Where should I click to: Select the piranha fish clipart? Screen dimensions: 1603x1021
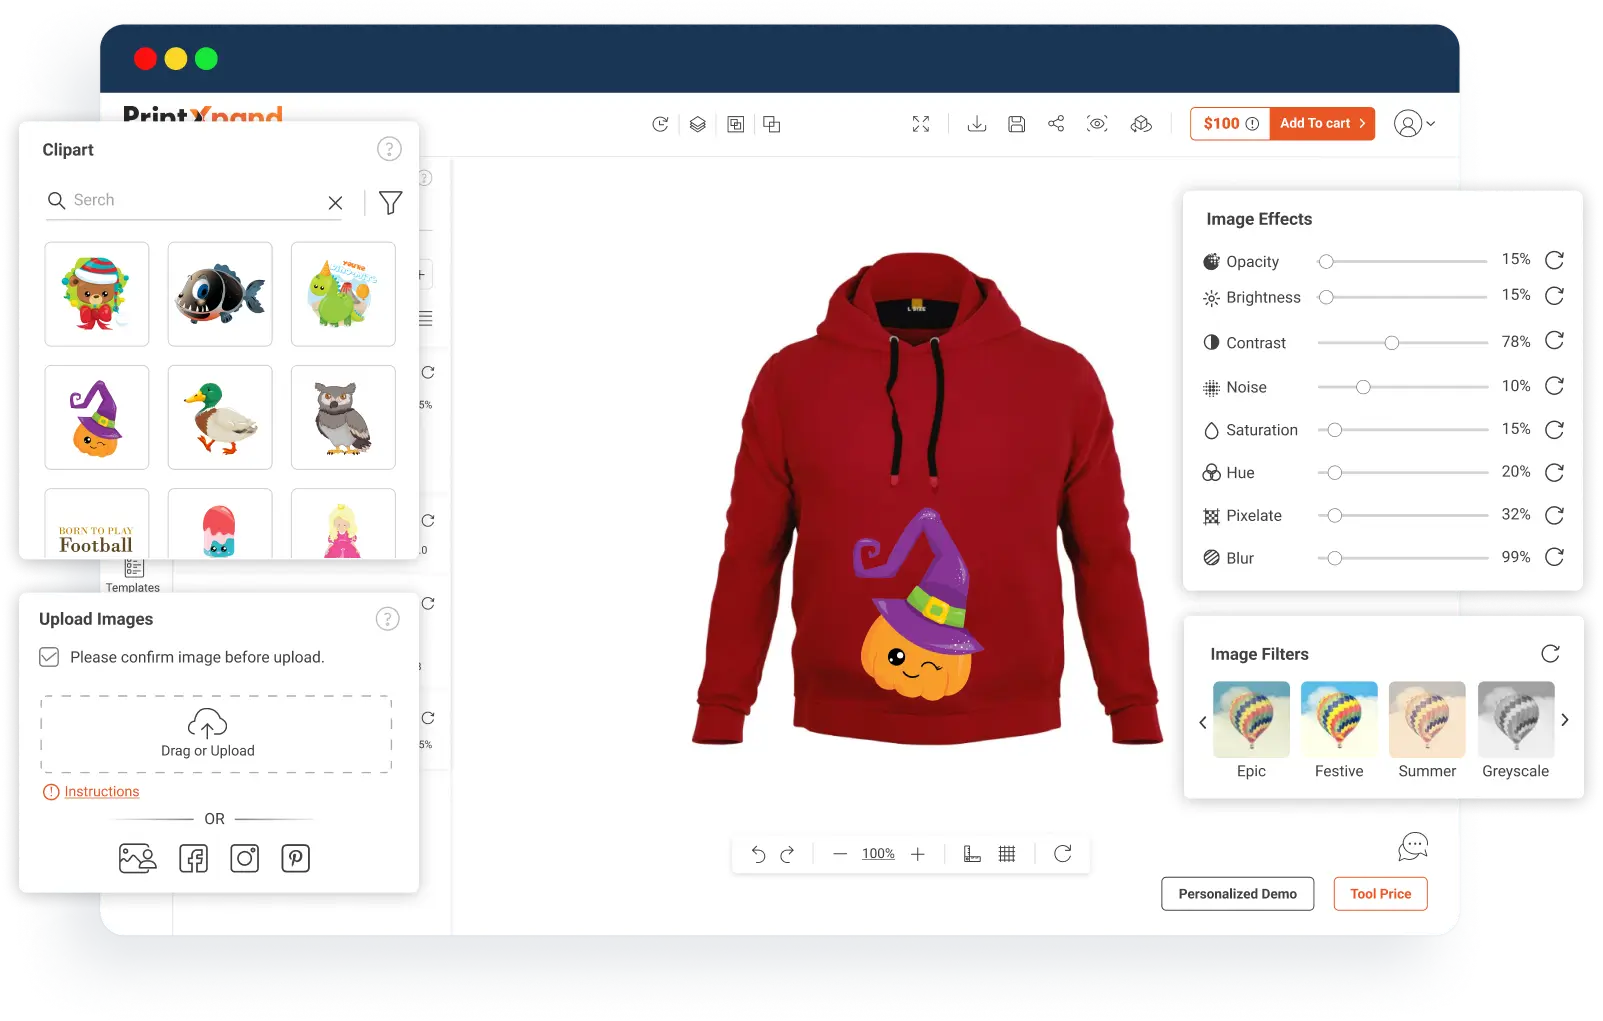click(220, 294)
